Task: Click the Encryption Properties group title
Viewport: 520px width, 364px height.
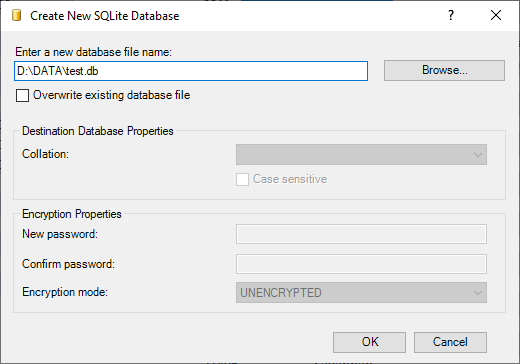Action: (72, 214)
